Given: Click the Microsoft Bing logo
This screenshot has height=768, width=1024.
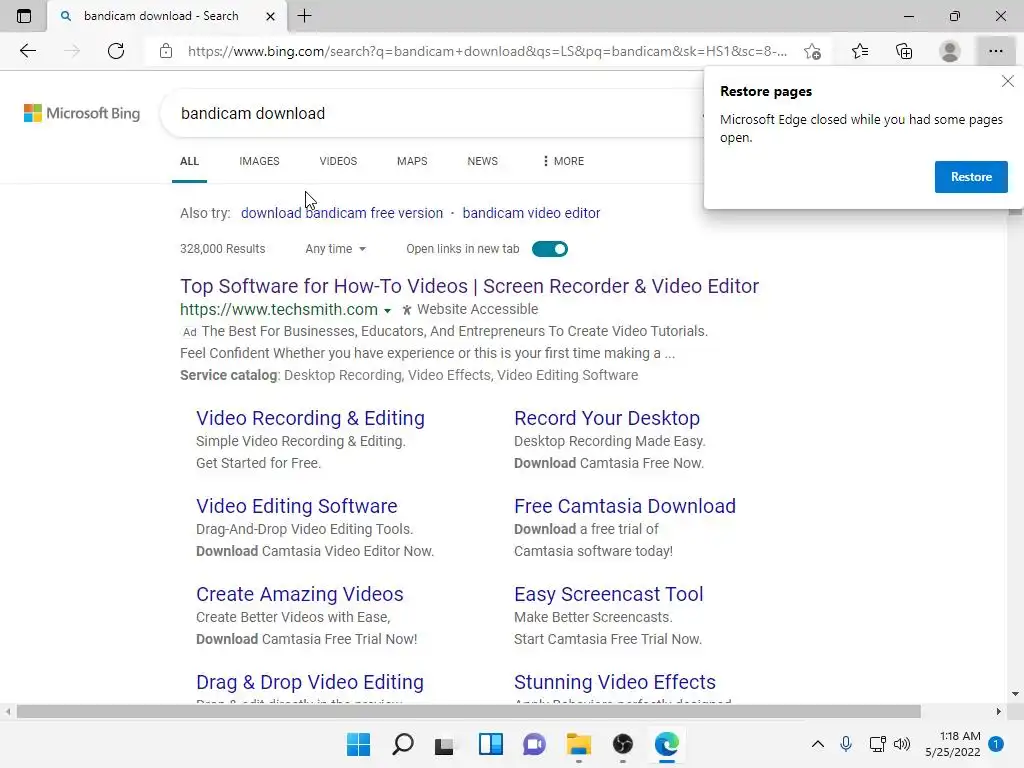Looking at the screenshot, I should coord(82,113).
